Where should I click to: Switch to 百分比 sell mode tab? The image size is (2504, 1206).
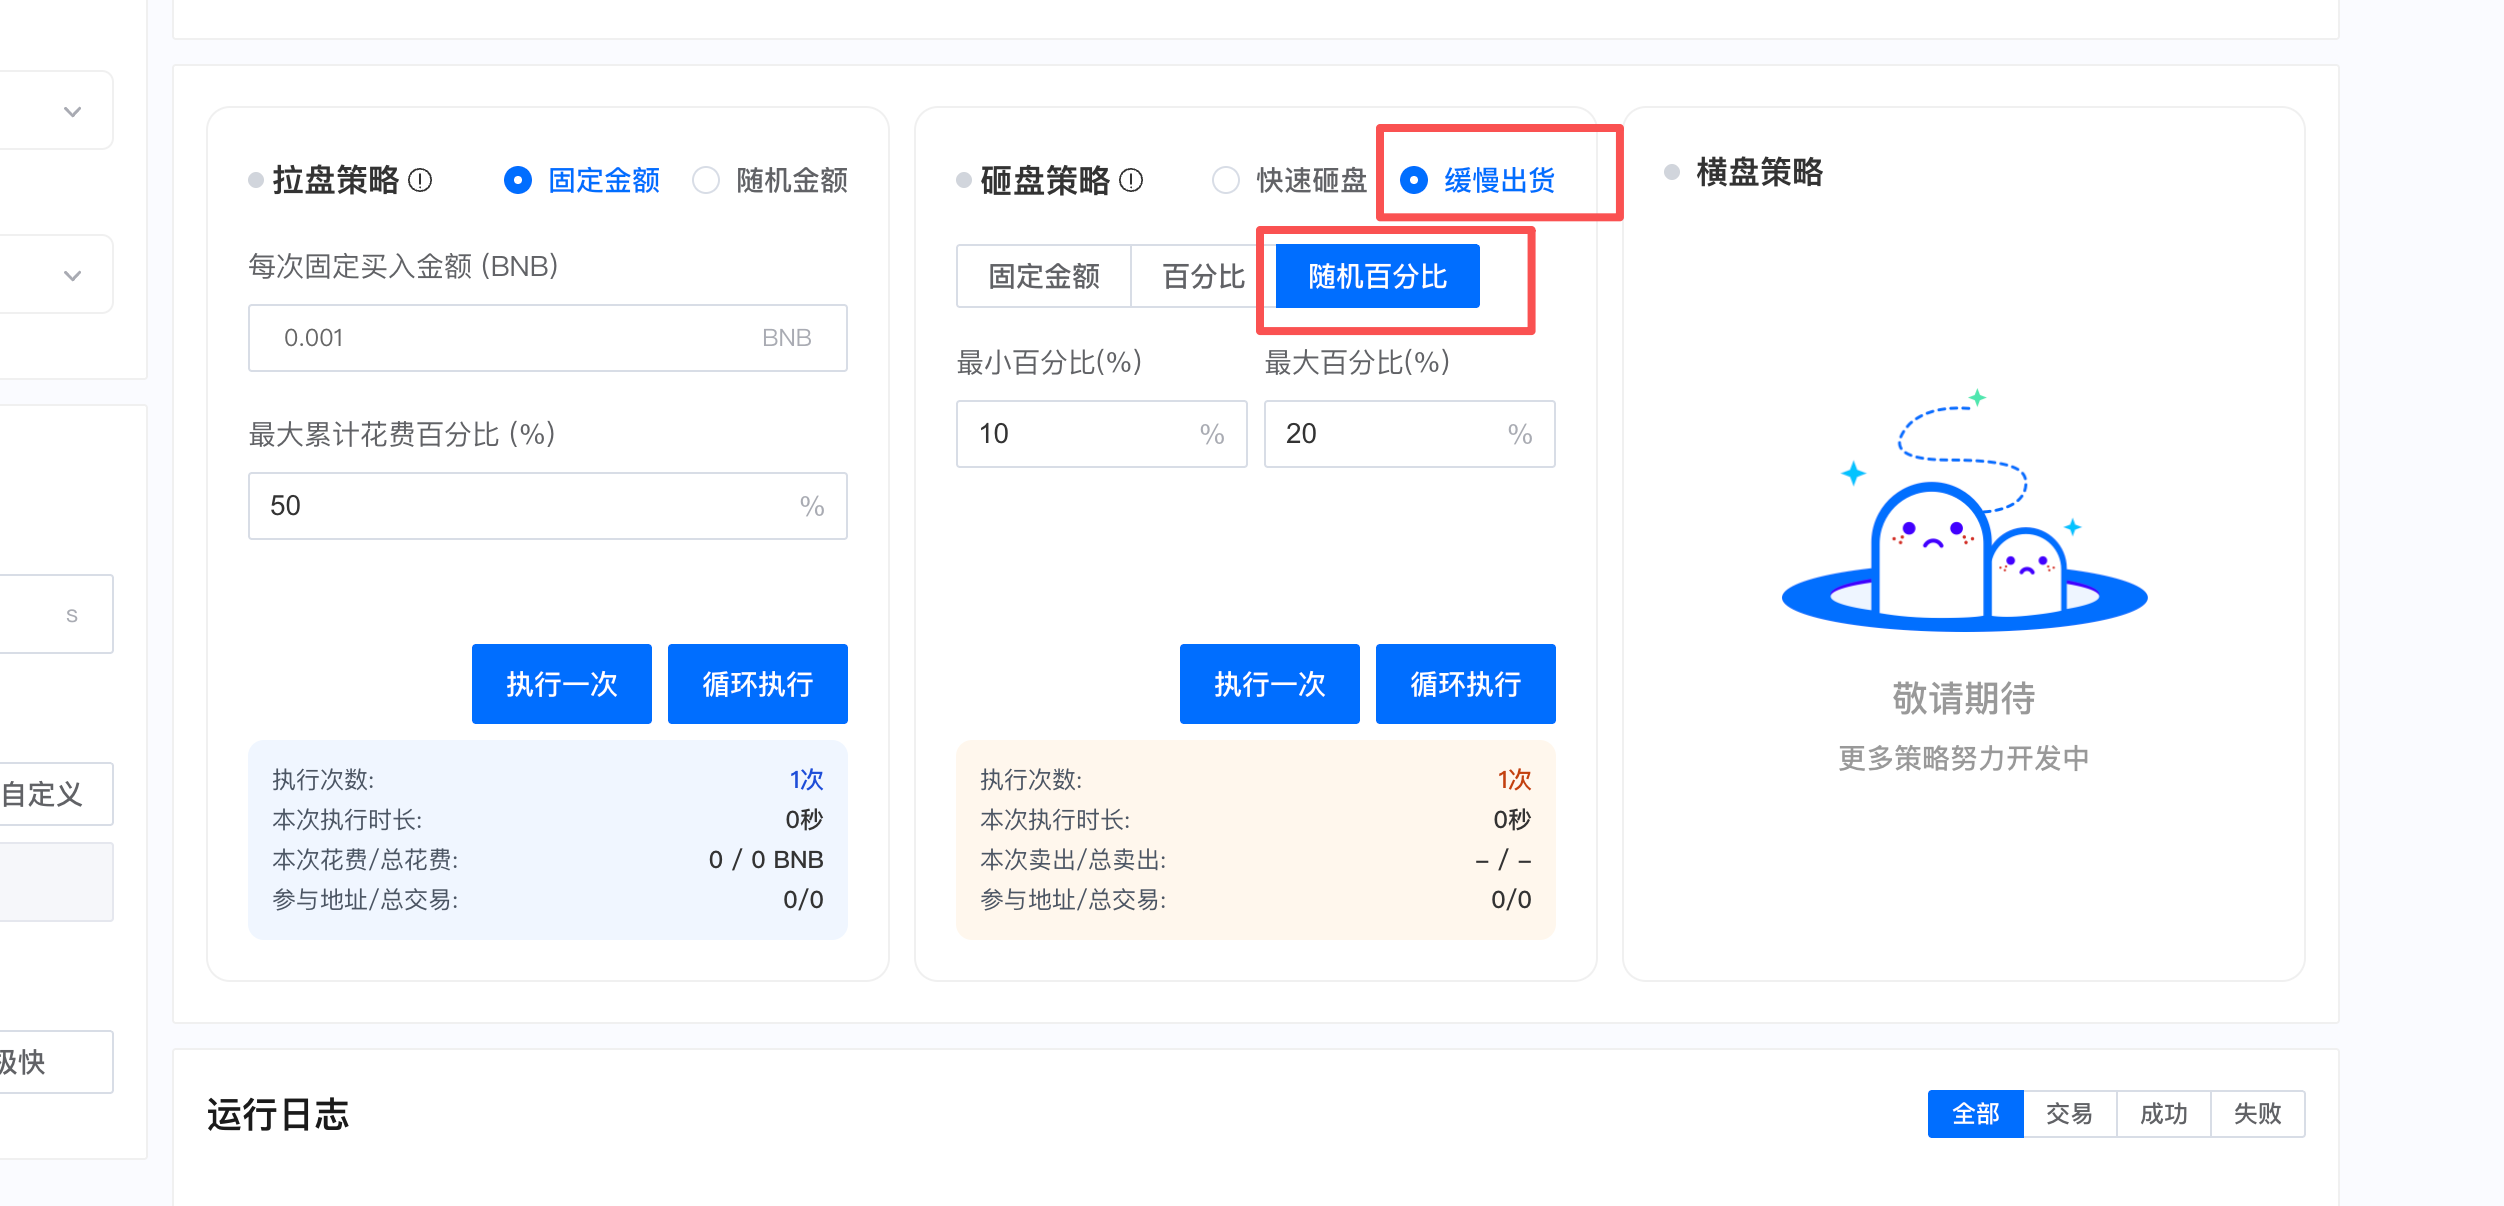click(1202, 276)
